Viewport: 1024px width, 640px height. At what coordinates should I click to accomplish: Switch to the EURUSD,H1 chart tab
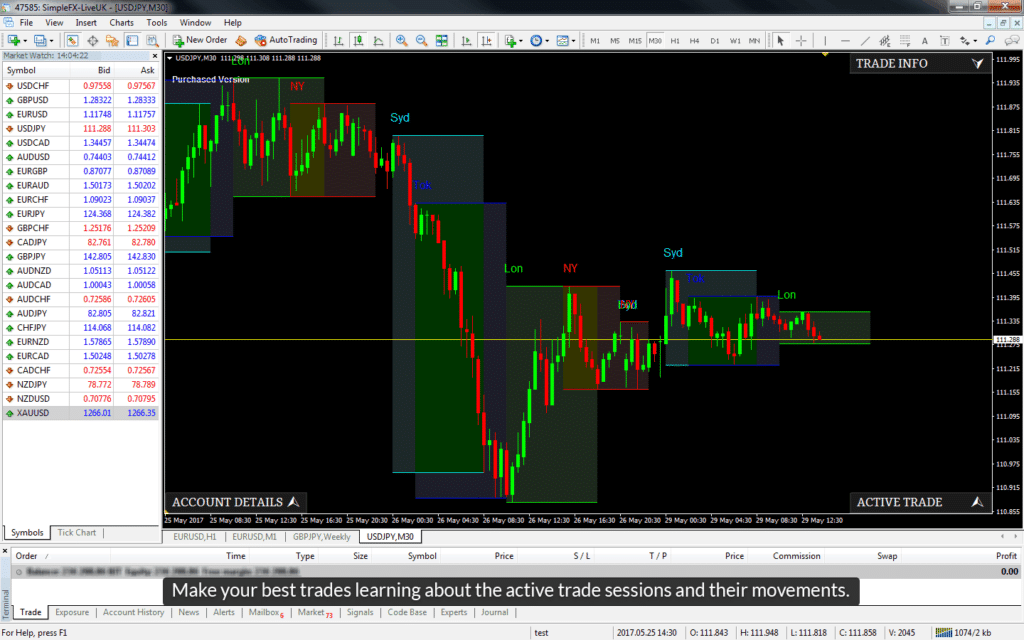196,537
